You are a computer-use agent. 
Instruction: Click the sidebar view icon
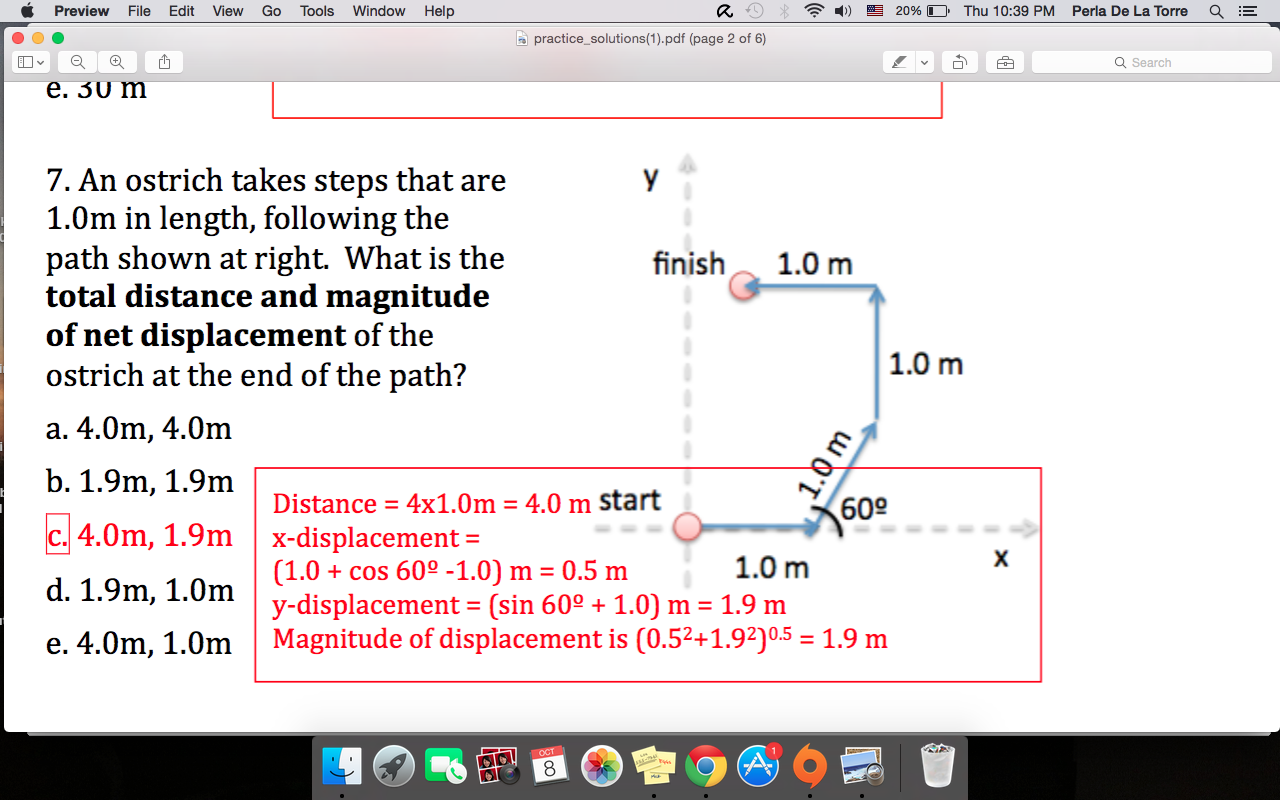point(27,61)
